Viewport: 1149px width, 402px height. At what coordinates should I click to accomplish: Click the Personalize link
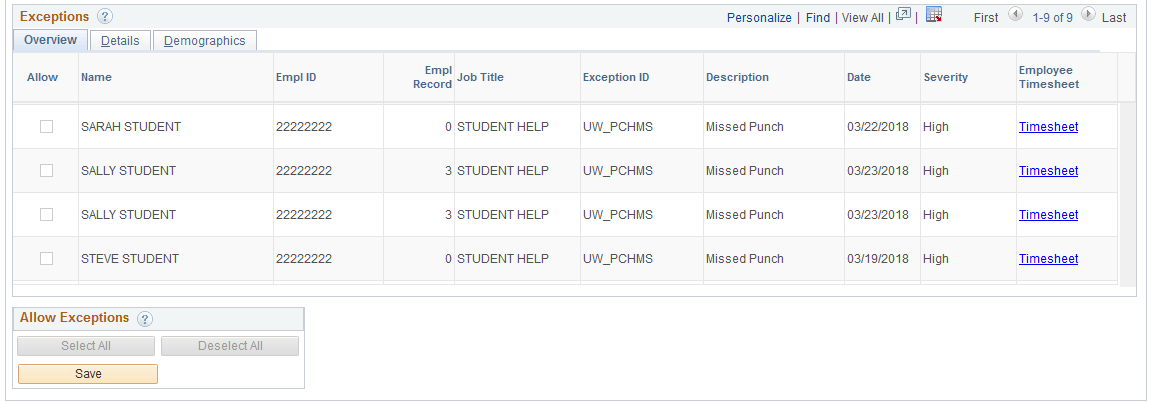[x=759, y=18]
